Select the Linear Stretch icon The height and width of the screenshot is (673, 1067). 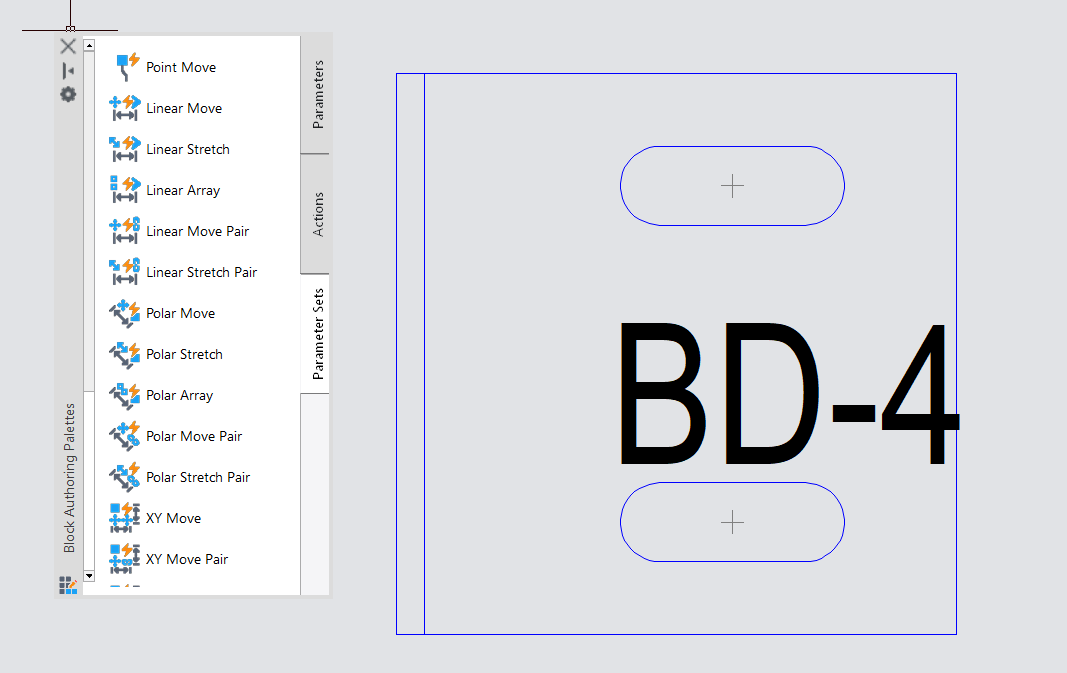click(125, 149)
